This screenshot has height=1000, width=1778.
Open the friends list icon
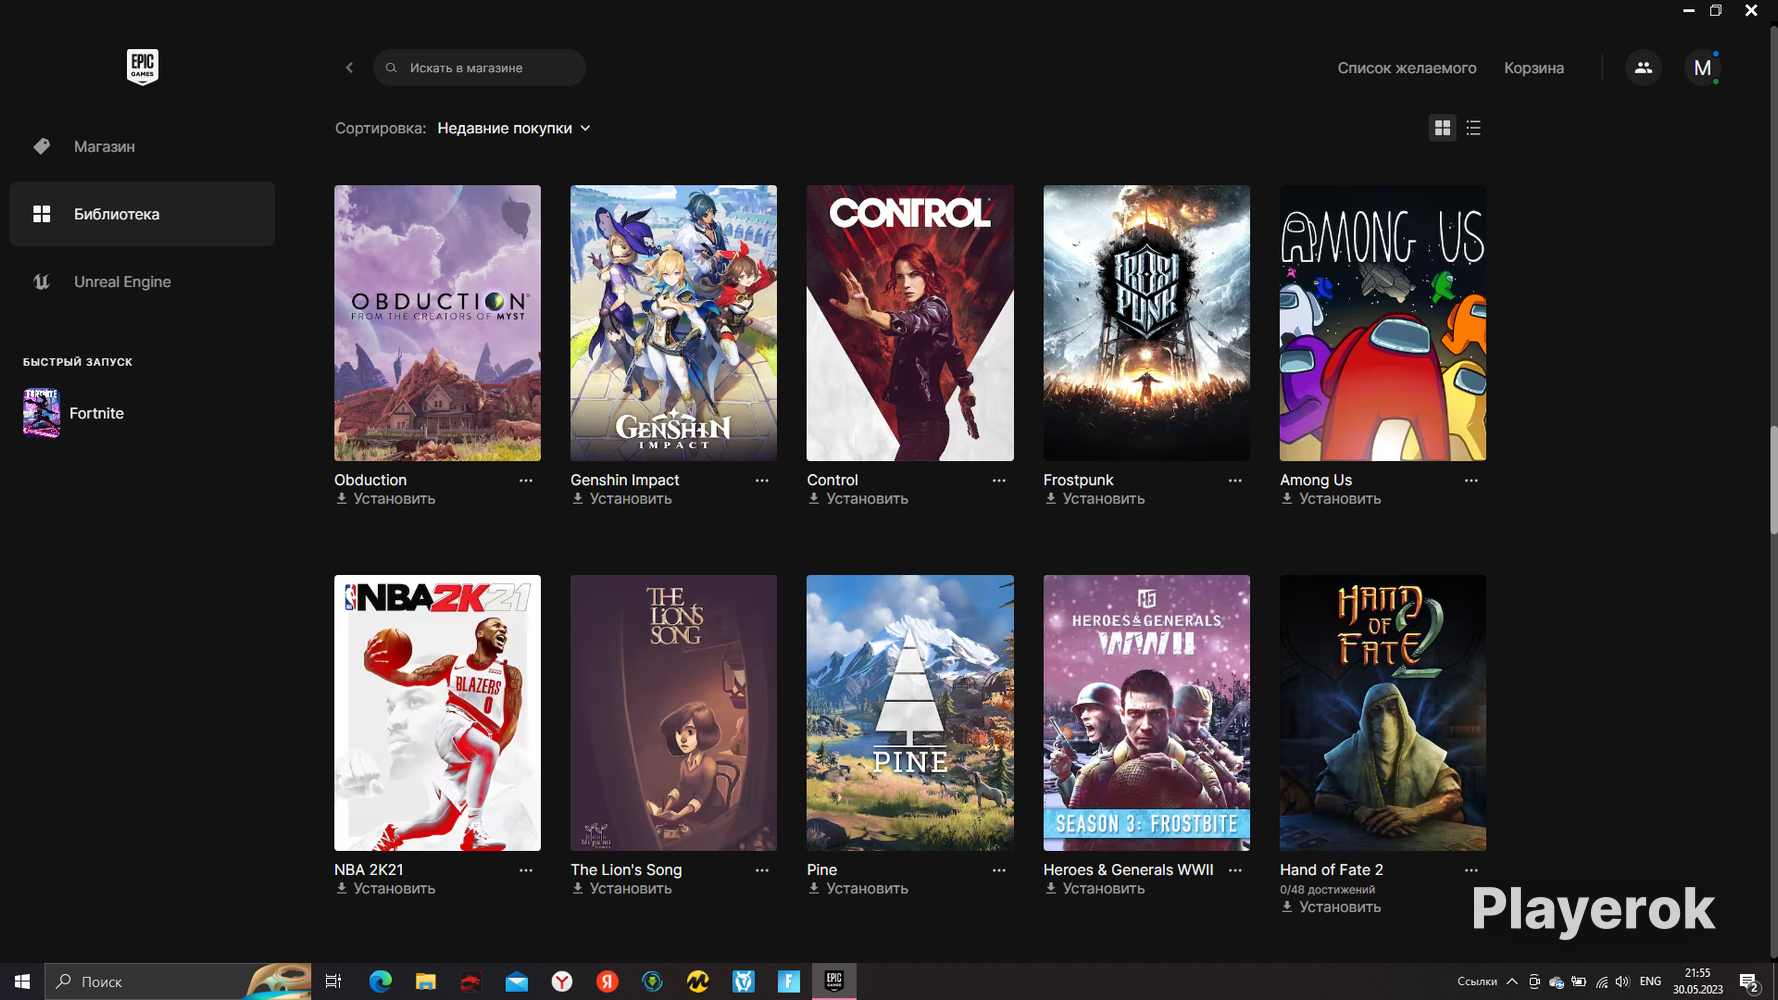pos(1643,68)
